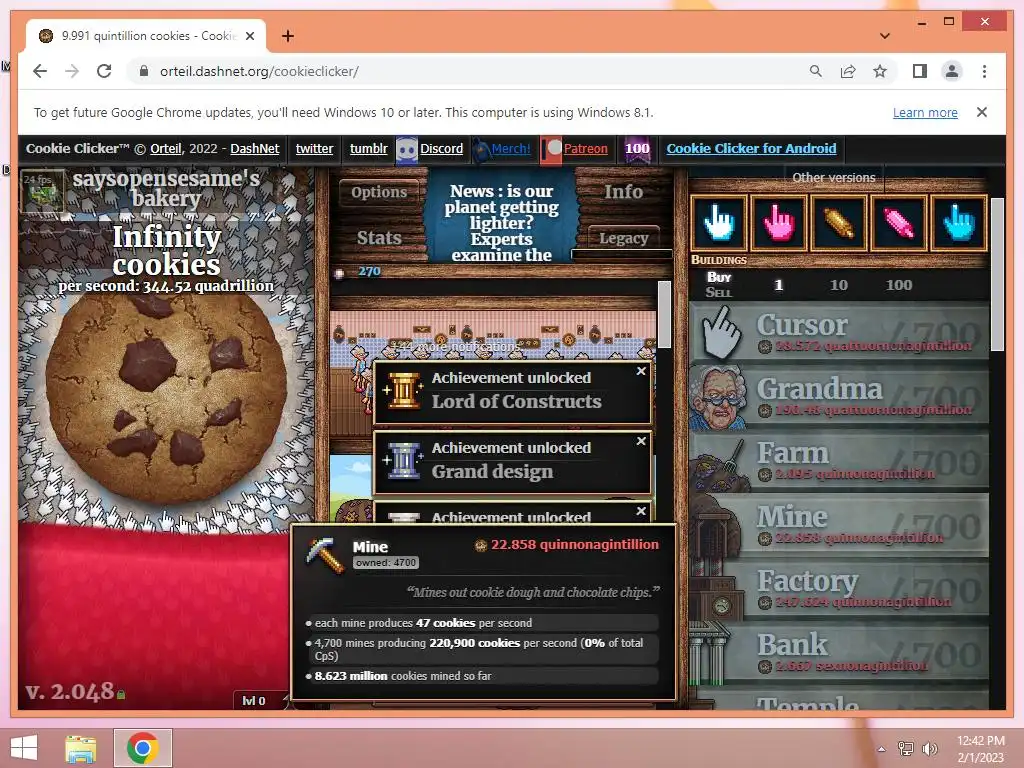Open File Explorer from taskbar
The width and height of the screenshot is (1024, 768).
click(x=81, y=748)
